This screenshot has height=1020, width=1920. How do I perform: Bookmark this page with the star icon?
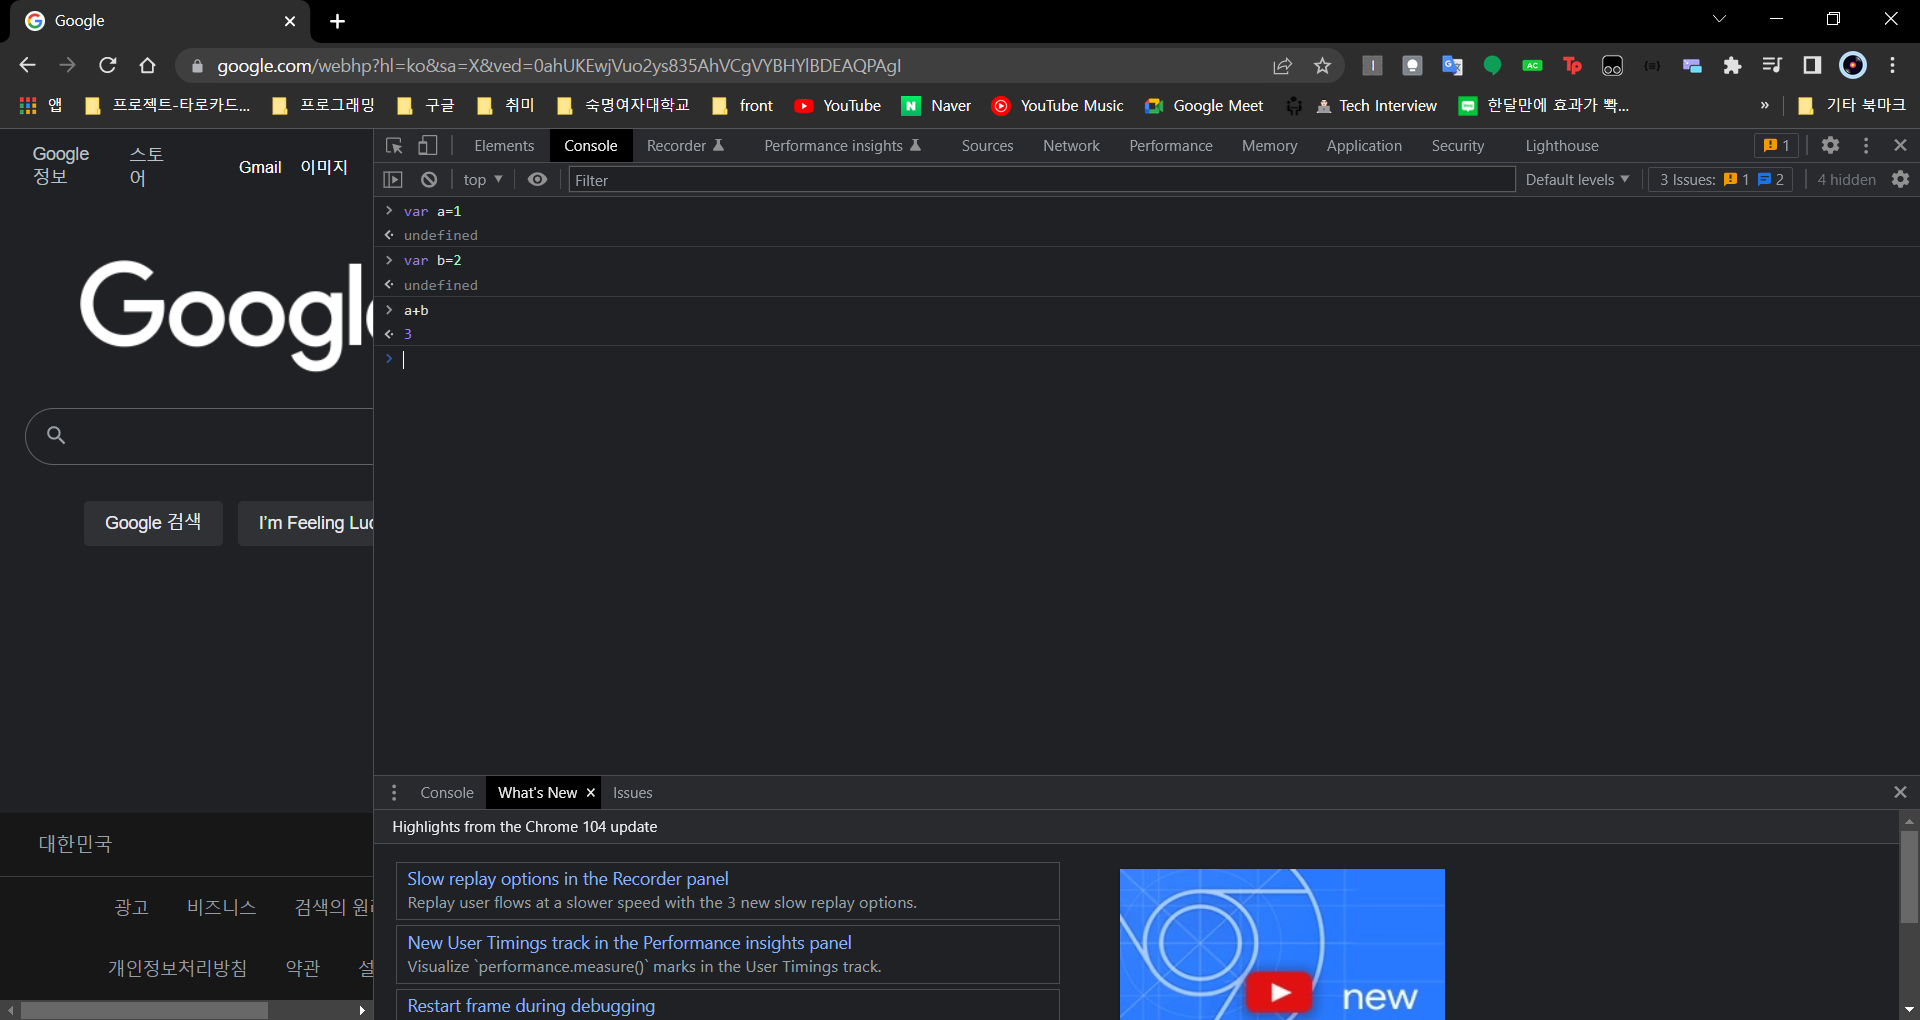1322,66
